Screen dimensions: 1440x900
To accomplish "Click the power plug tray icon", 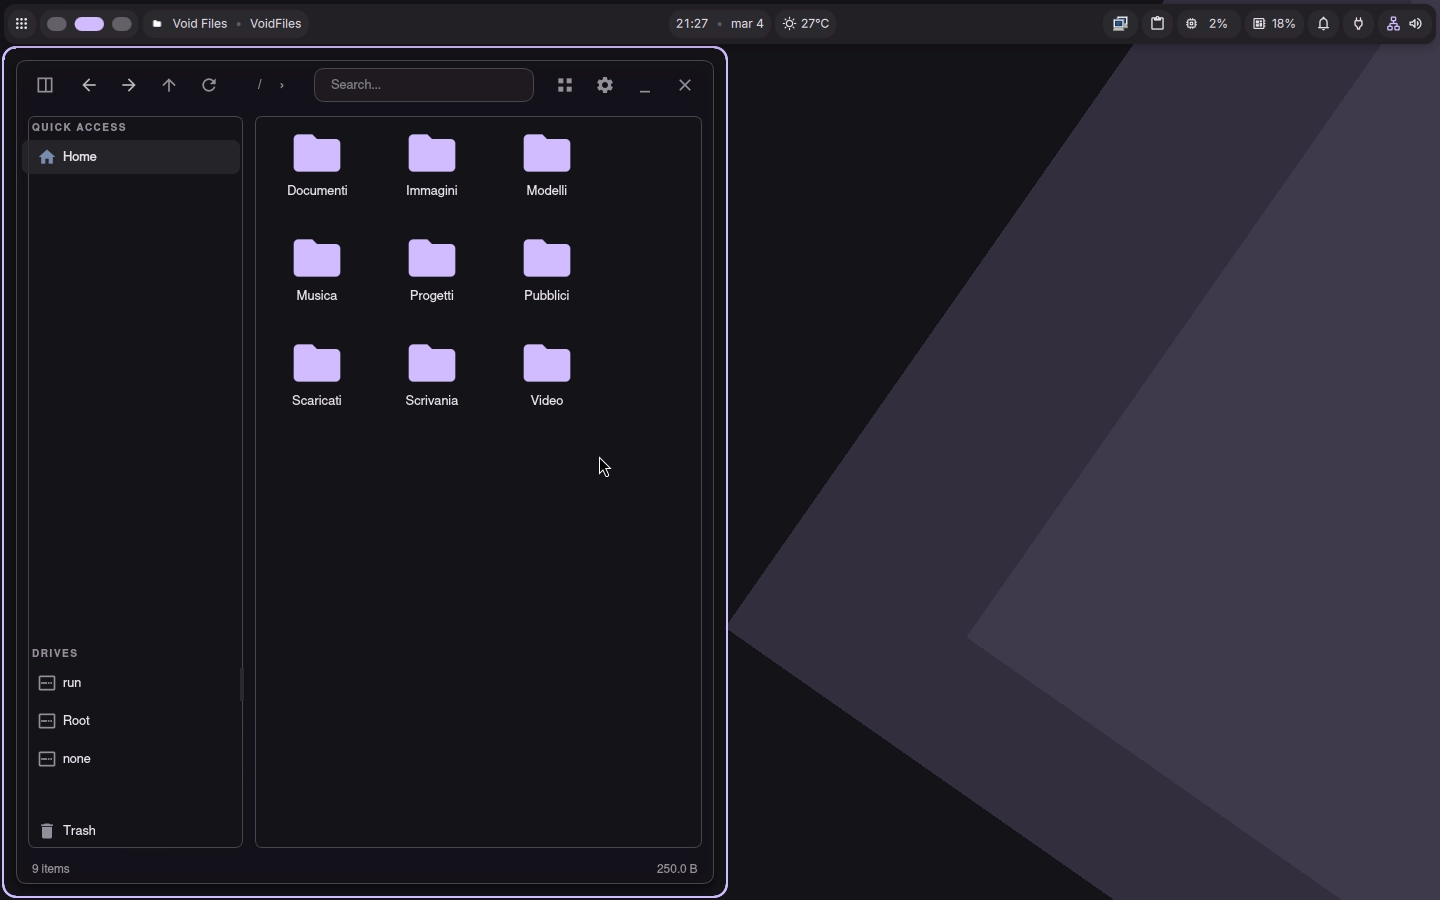I will click(x=1360, y=24).
